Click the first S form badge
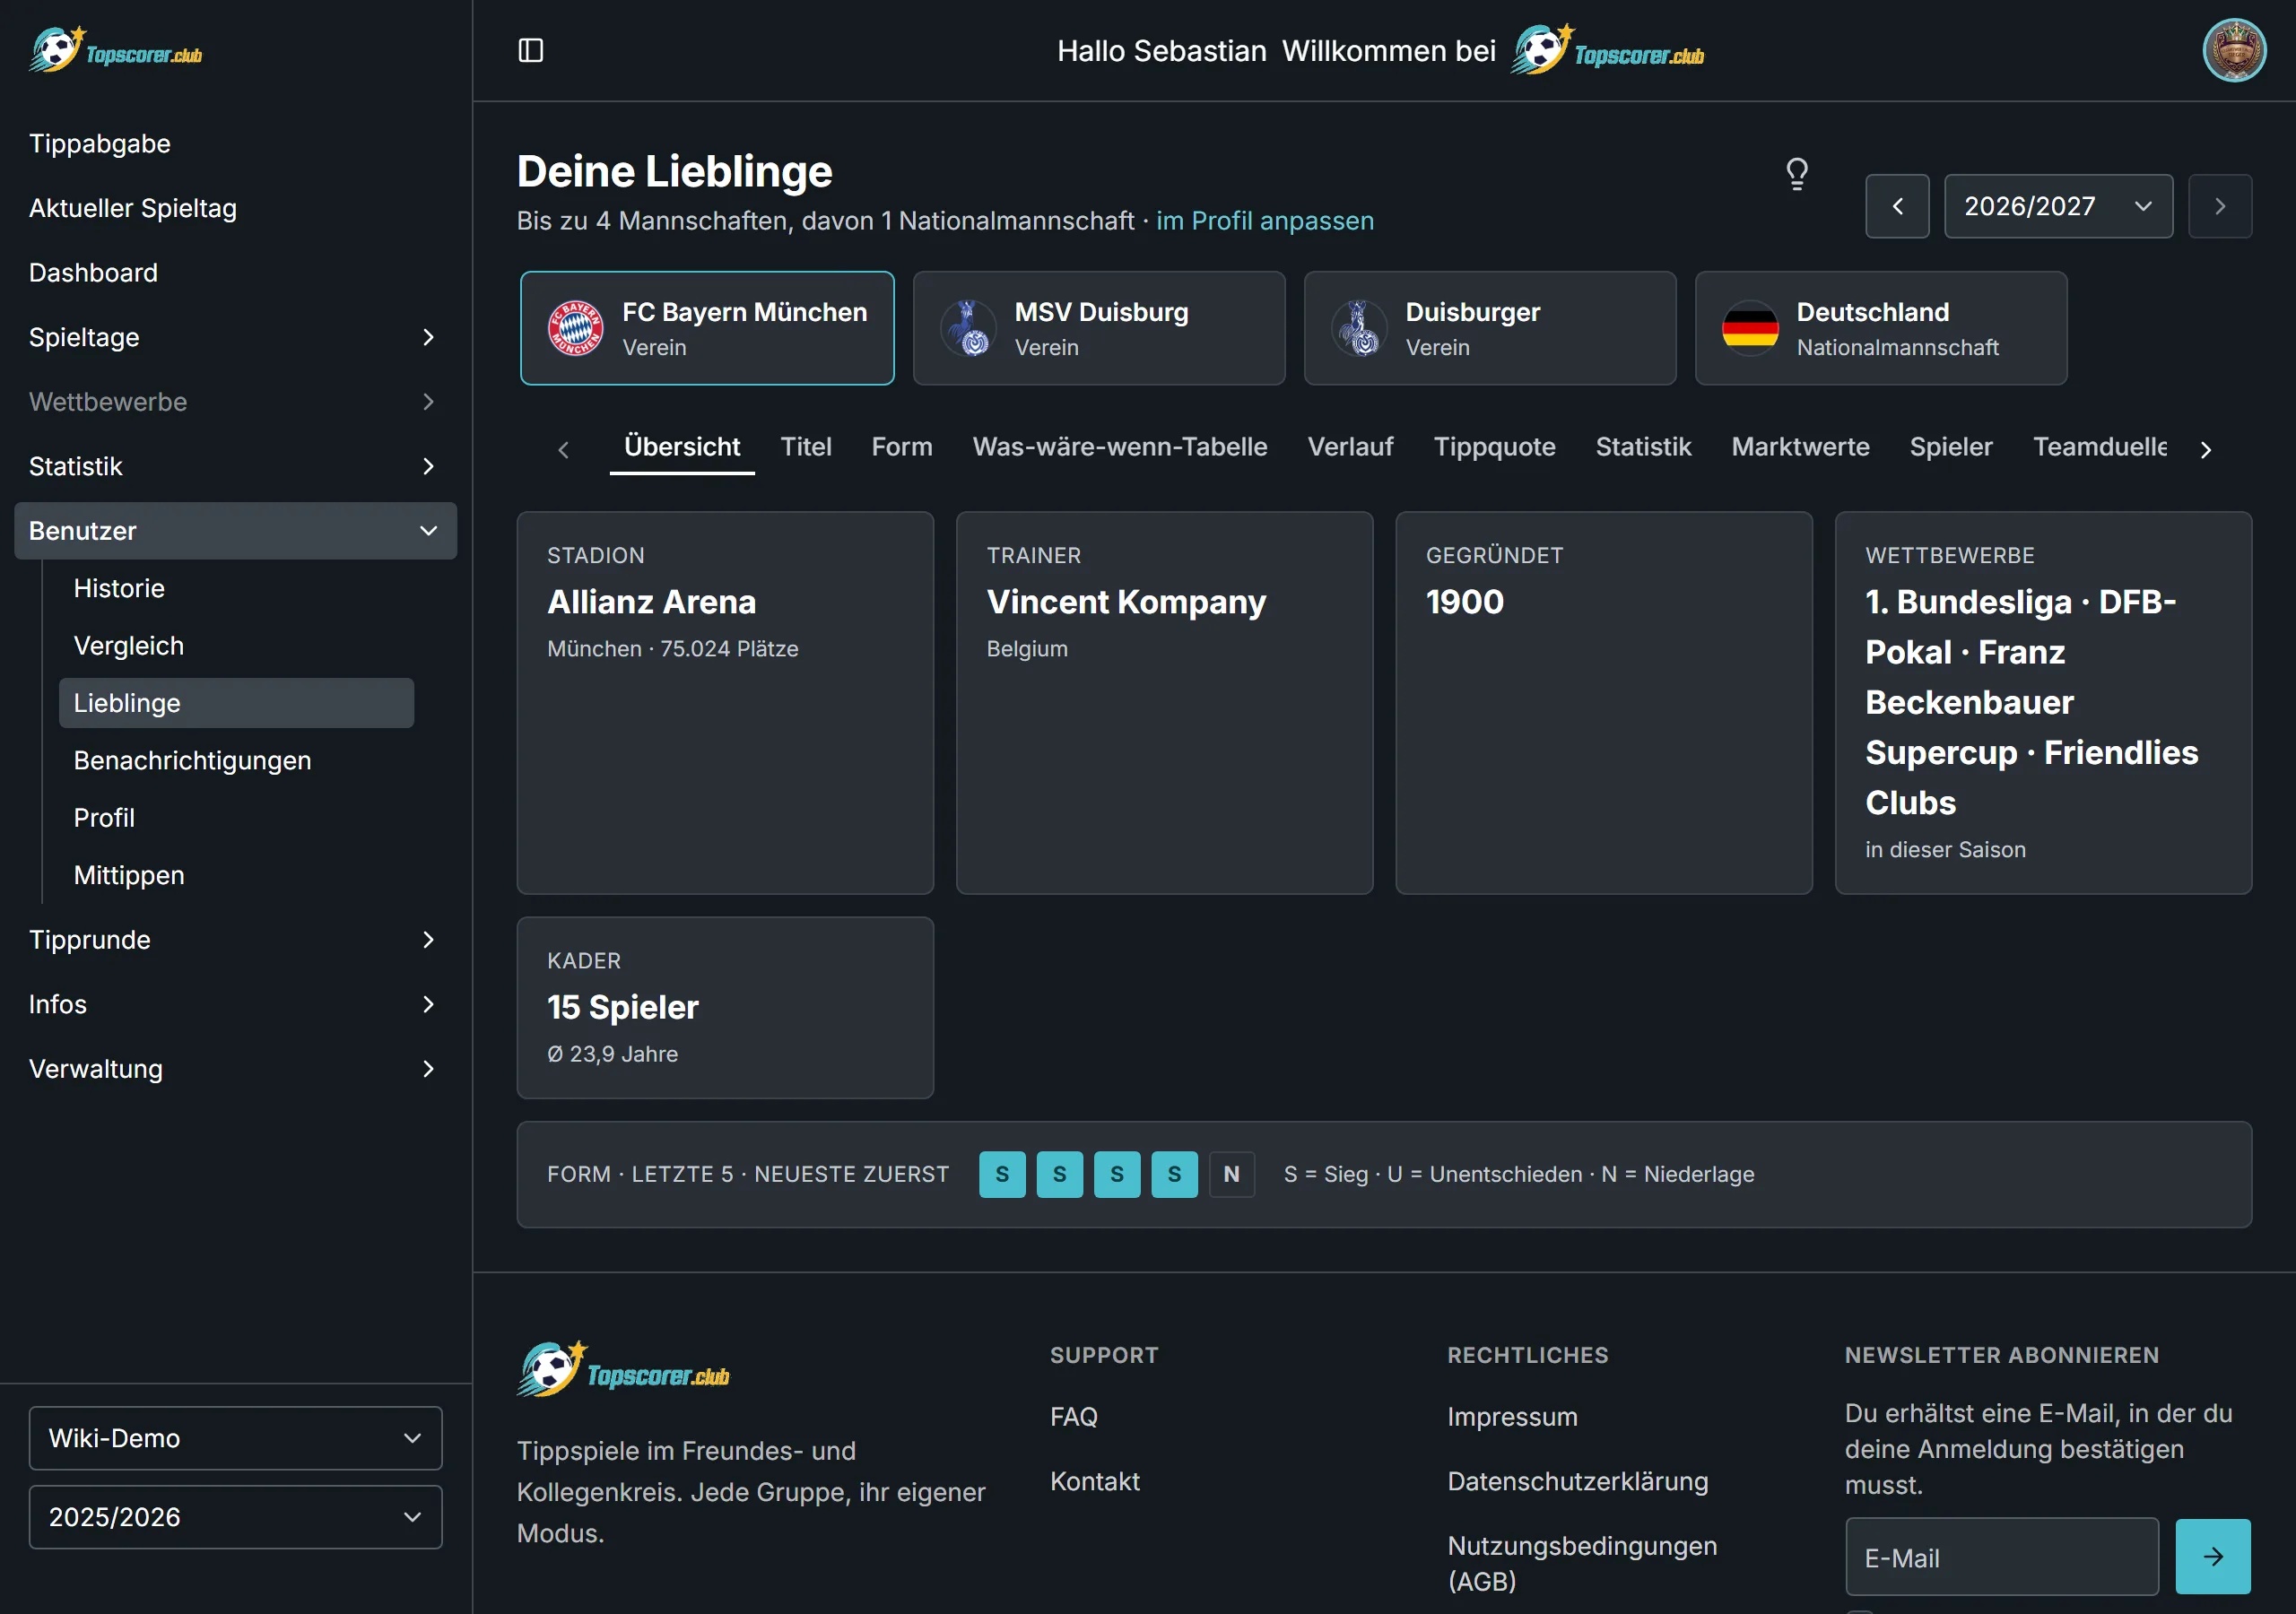2296x1614 pixels. tap(1002, 1174)
